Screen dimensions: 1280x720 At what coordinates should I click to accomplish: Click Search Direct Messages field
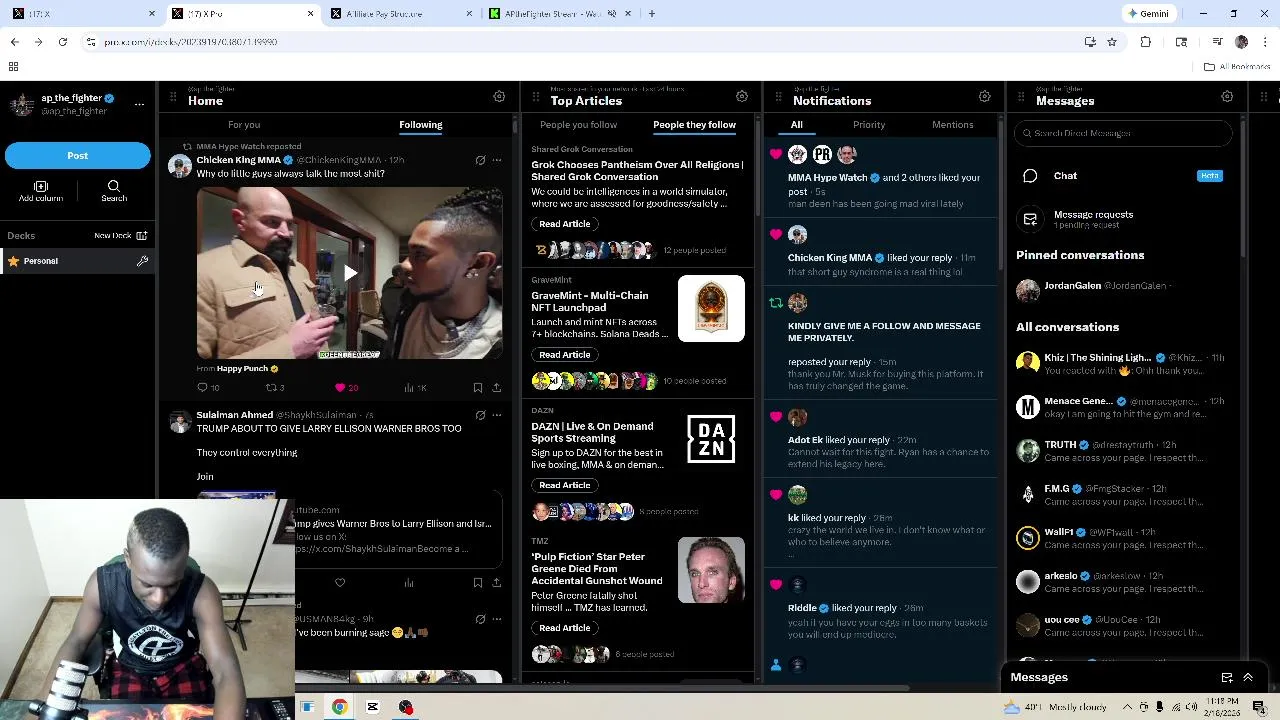1123,133
